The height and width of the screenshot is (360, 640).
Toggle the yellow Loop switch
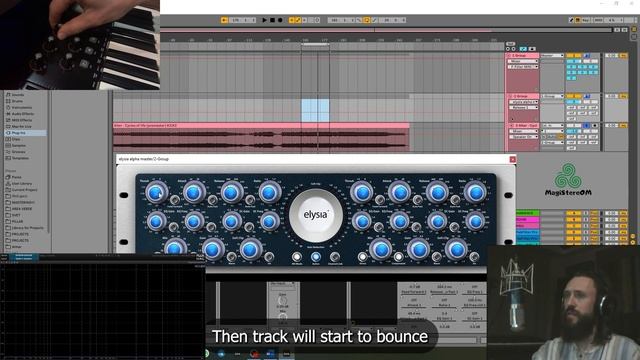pyautogui.click(x=367, y=20)
